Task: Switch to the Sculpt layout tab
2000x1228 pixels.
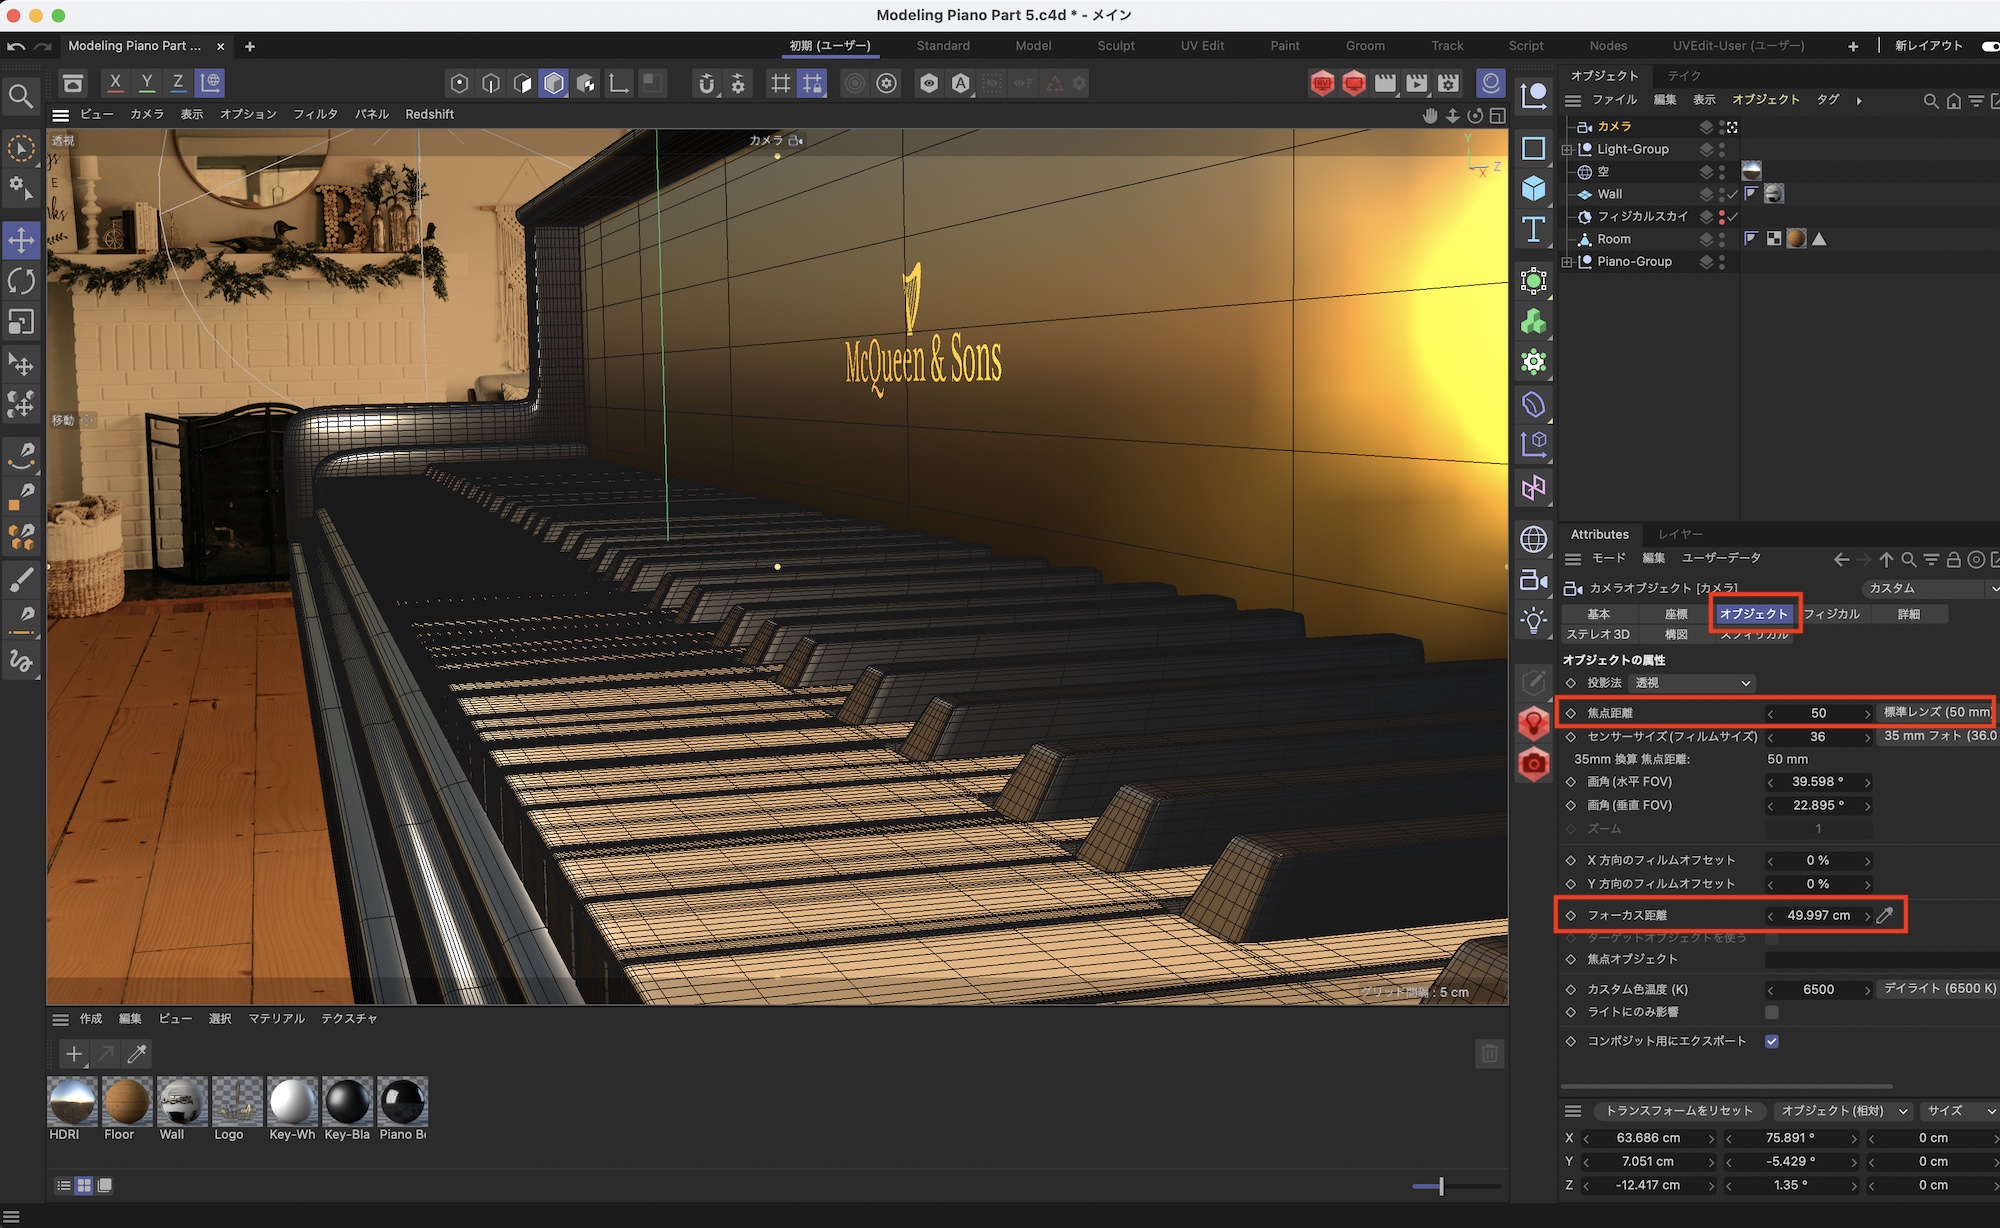Action: click(1115, 46)
